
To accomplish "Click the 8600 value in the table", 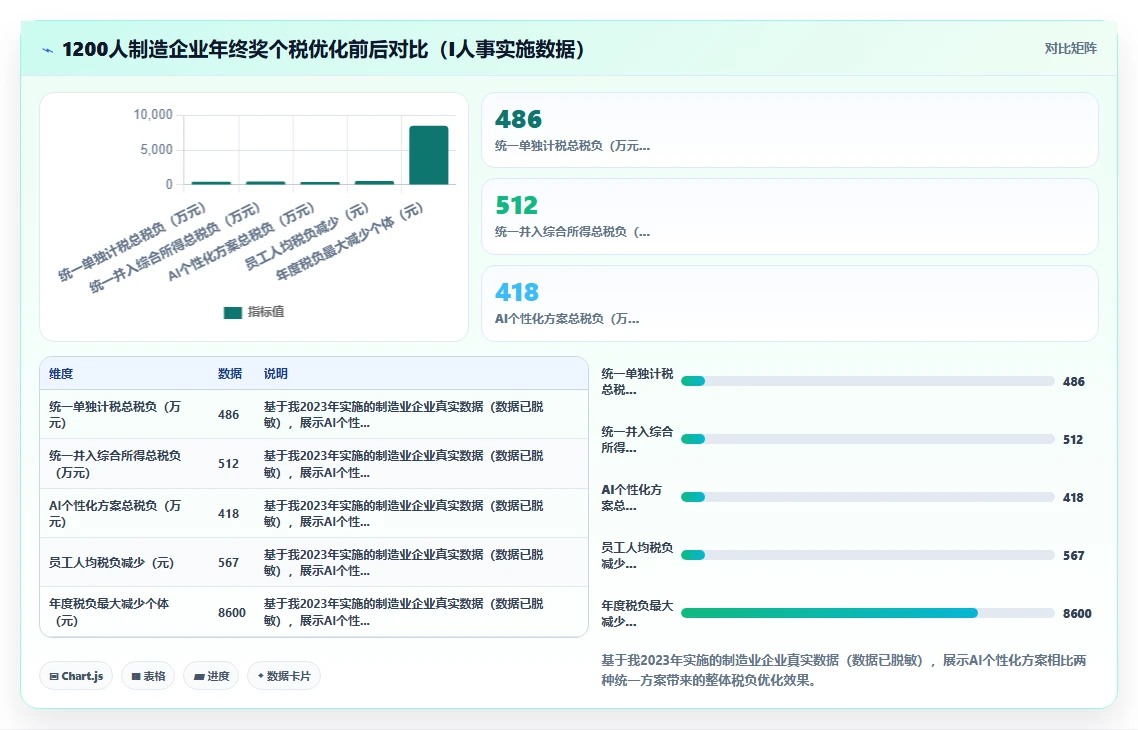I will pyautogui.click(x=232, y=612).
